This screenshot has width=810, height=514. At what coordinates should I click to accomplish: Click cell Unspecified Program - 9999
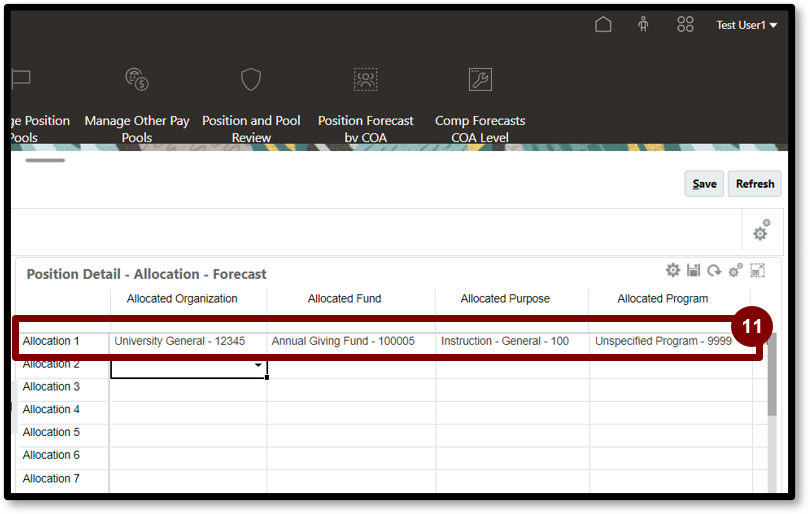663,341
